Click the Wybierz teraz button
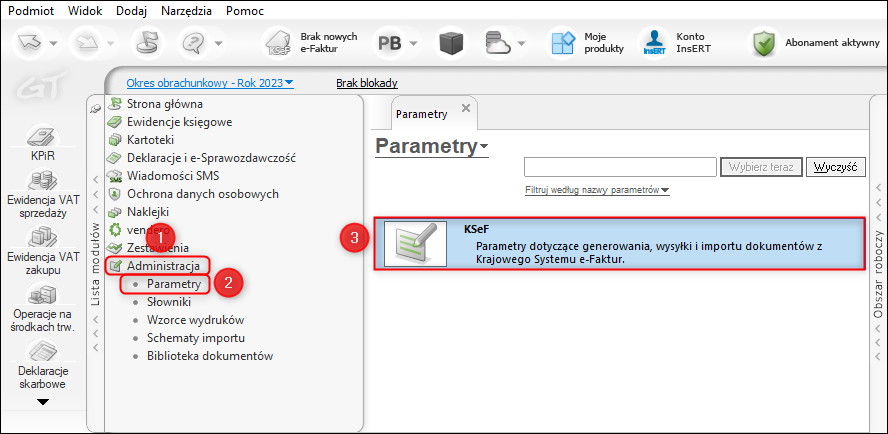Image resolution: width=888 pixels, height=434 pixels. point(761,168)
